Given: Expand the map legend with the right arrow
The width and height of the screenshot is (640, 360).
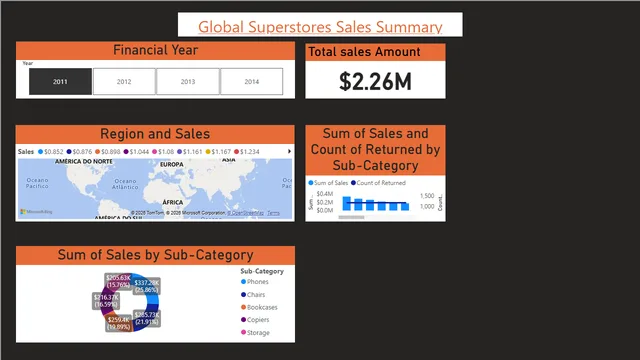Looking at the screenshot, I should click(x=289, y=151).
